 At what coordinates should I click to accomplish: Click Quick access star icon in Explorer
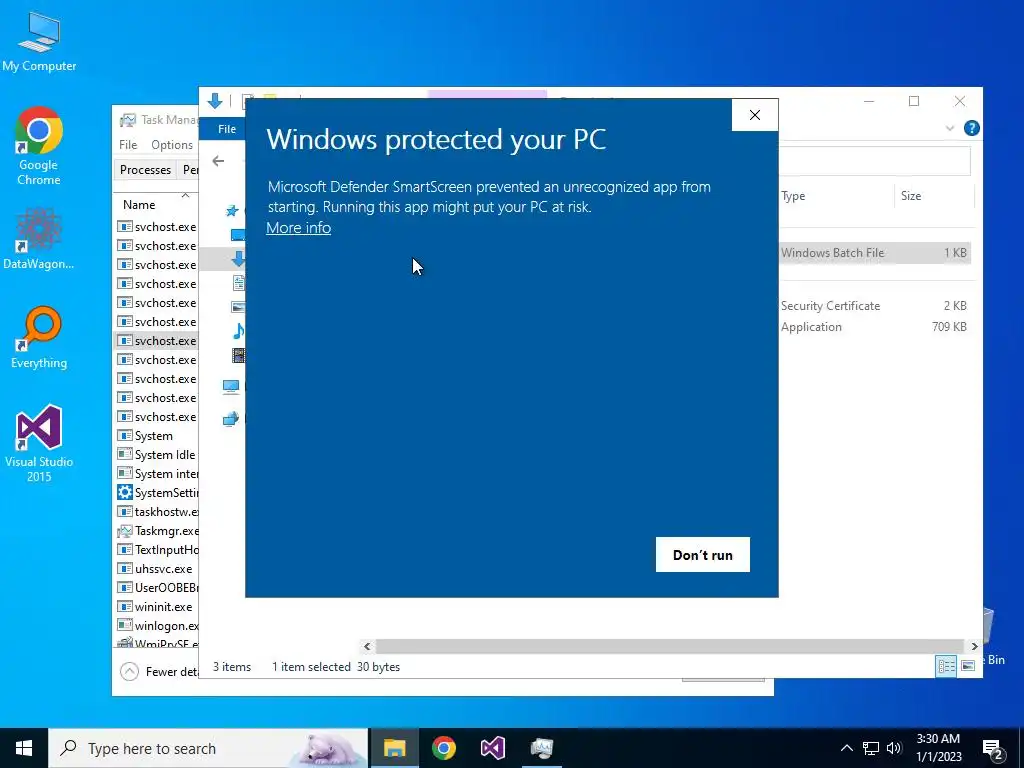(232, 210)
